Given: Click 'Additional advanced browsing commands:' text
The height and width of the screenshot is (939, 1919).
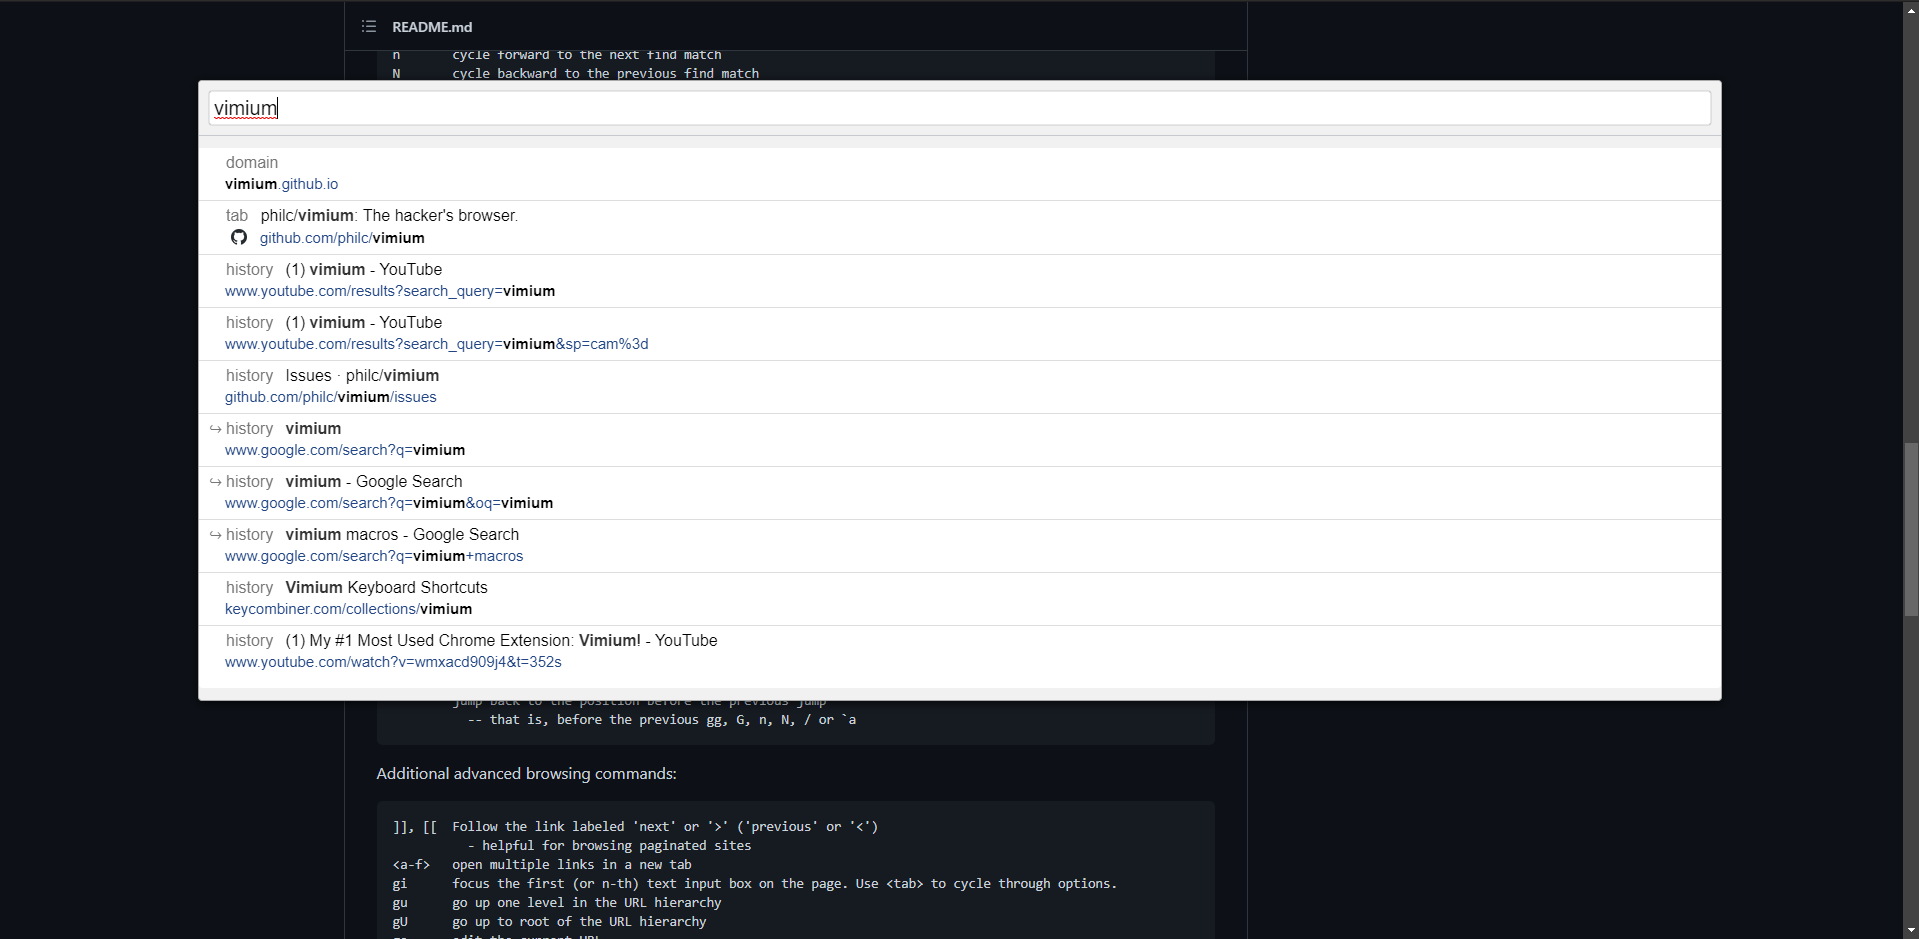Looking at the screenshot, I should click(527, 774).
